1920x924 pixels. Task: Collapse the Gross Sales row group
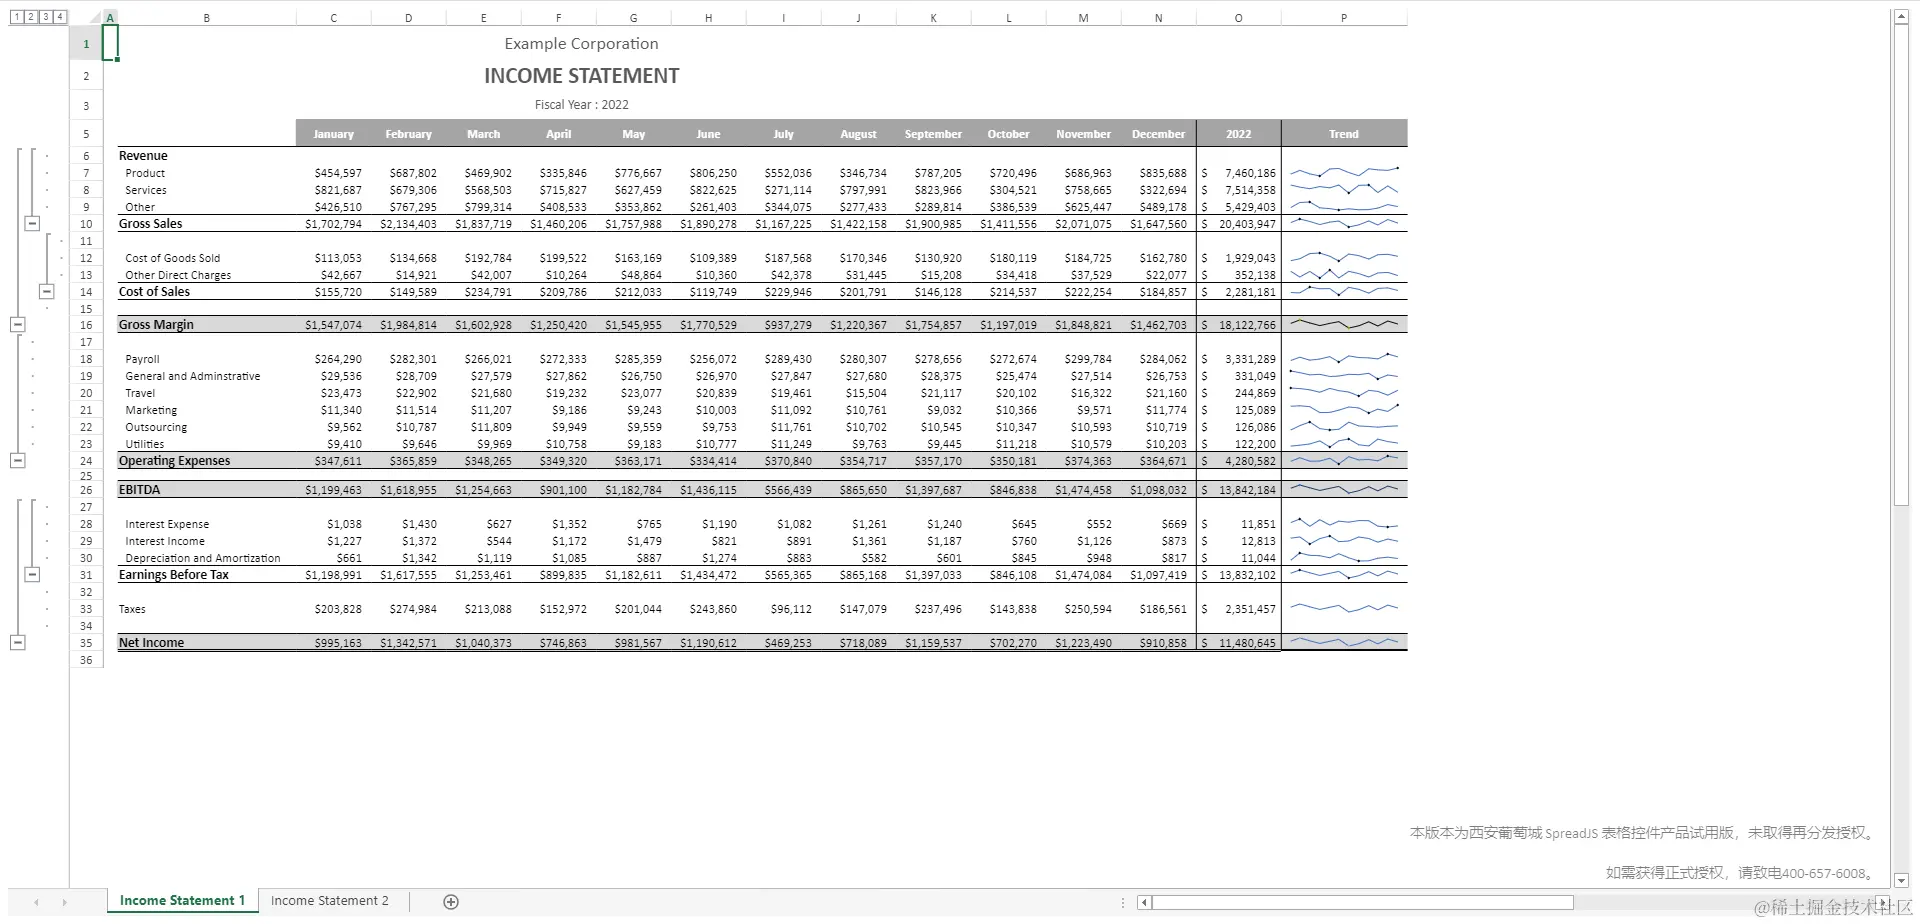(x=32, y=224)
